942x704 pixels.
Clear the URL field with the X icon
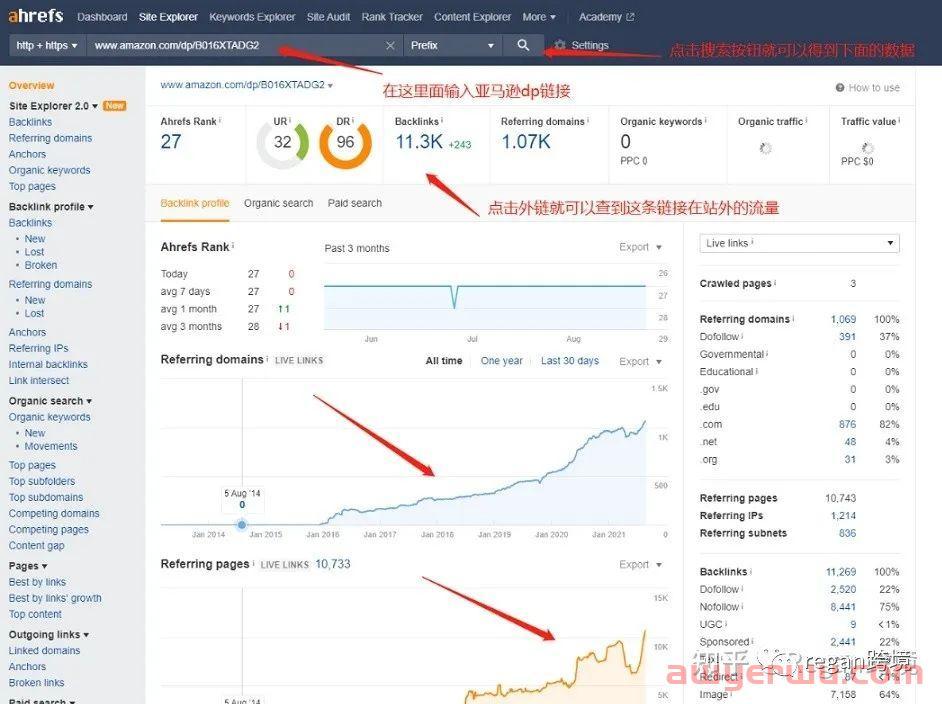[390, 46]
